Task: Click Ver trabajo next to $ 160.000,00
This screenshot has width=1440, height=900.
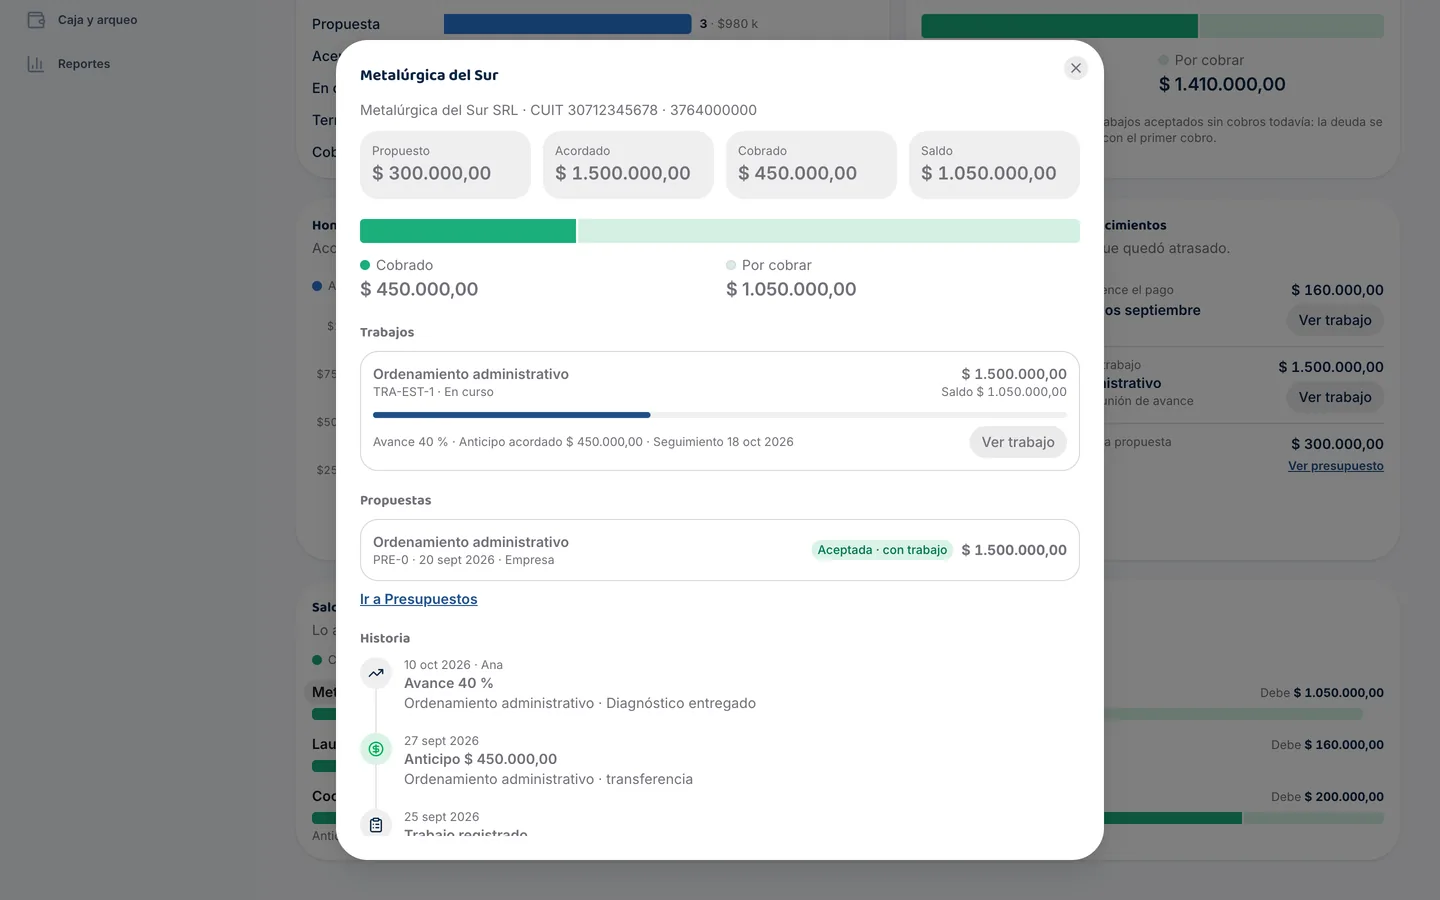Action: [x=1335, y=320]
